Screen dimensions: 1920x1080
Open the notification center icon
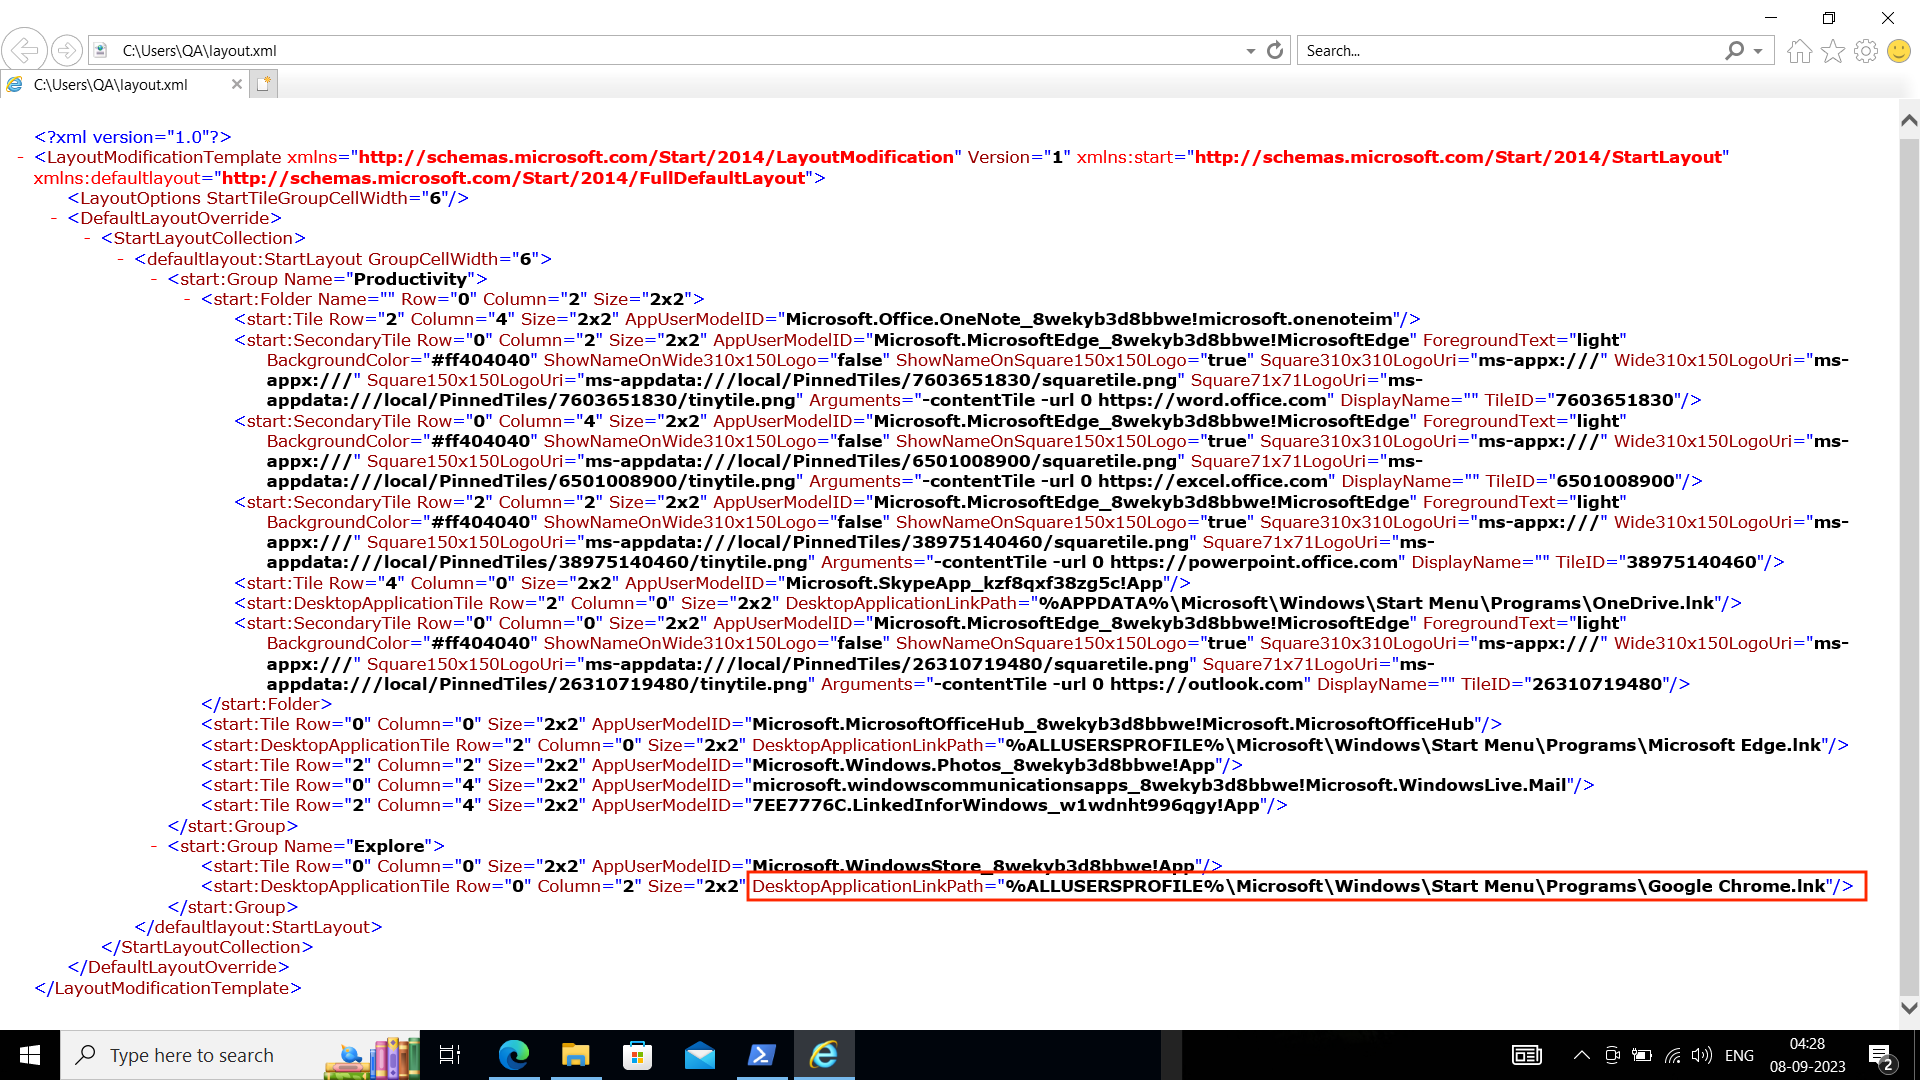coord(1880,1056)
